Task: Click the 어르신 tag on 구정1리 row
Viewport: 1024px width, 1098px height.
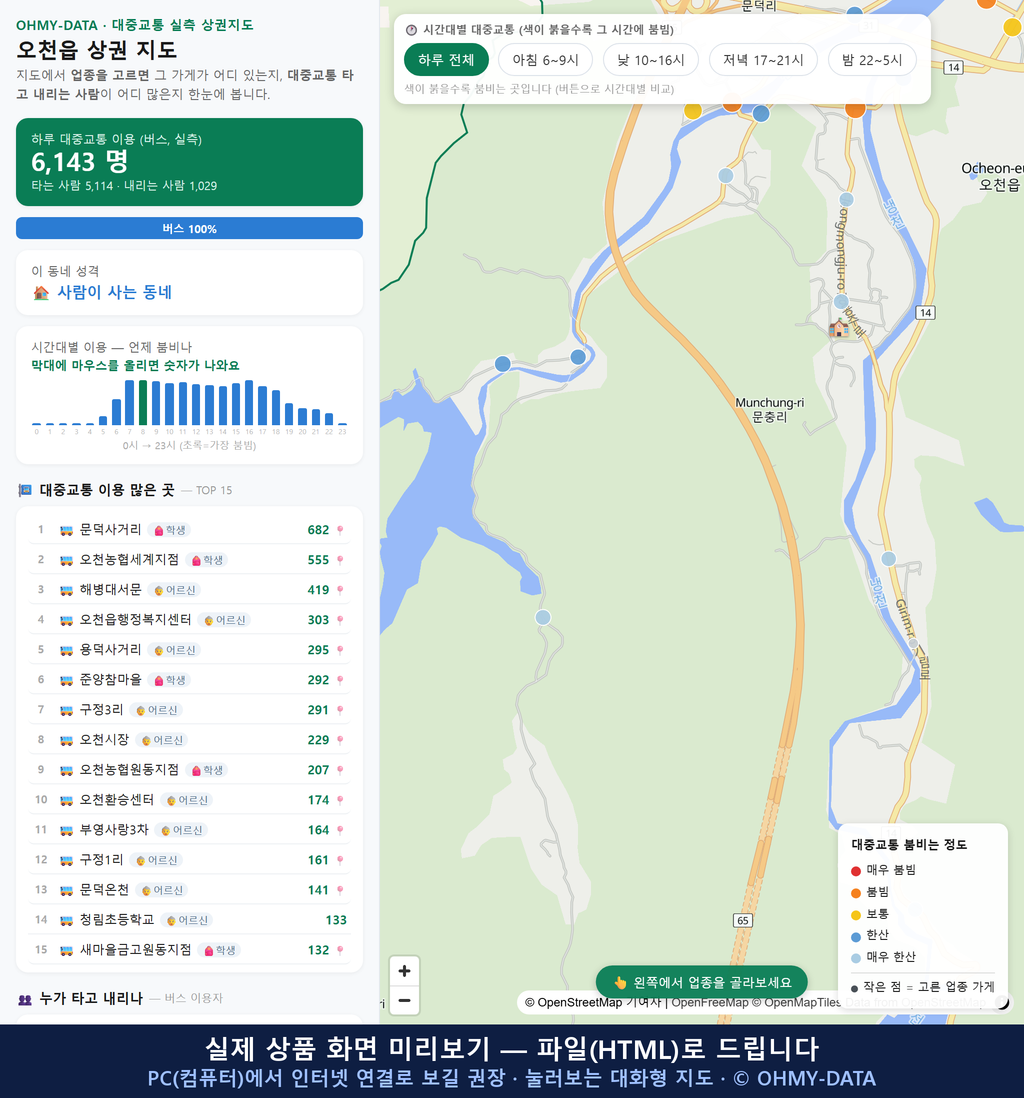Action: click(x=158, y=860)
